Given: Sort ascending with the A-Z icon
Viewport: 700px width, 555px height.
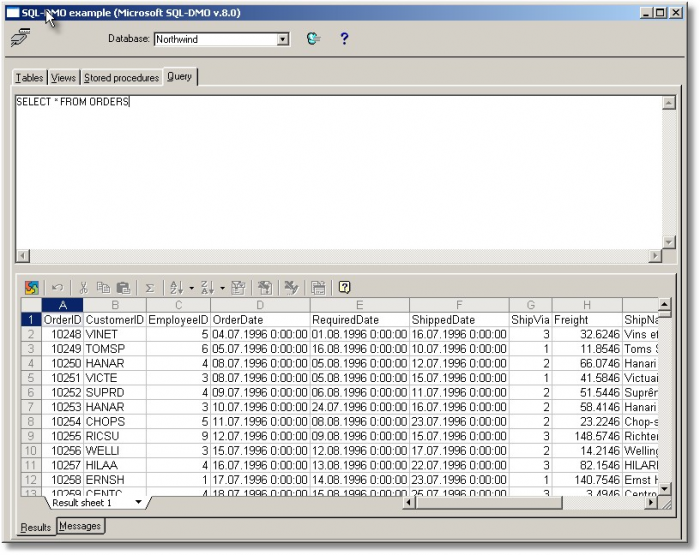Looking at the screenshot, I should tap(177, 288).
